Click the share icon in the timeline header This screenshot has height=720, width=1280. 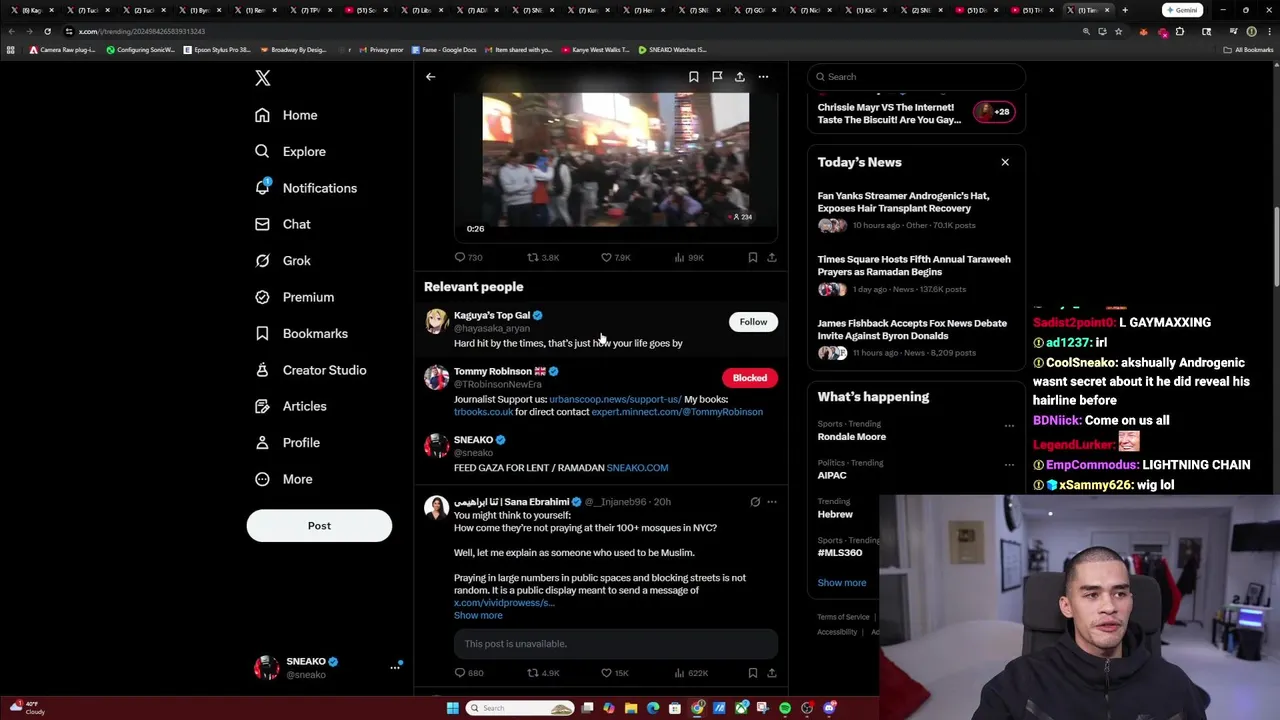pos(740,77)
